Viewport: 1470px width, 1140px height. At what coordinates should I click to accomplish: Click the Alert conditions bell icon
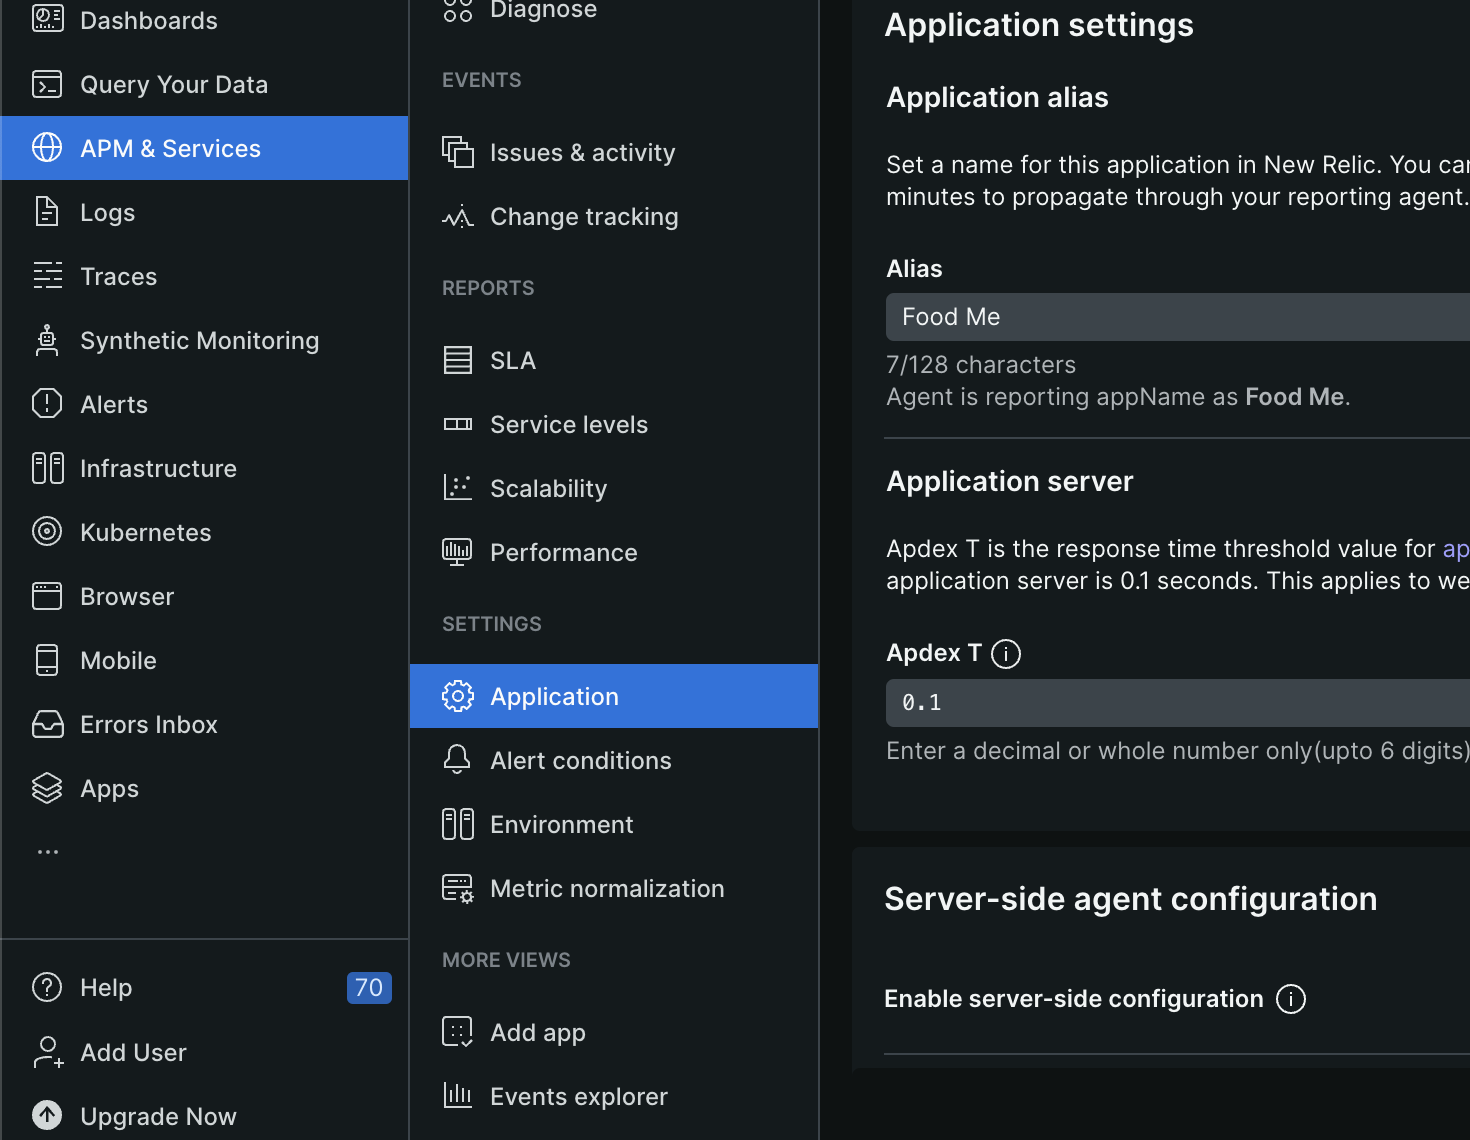click(458, 760)
